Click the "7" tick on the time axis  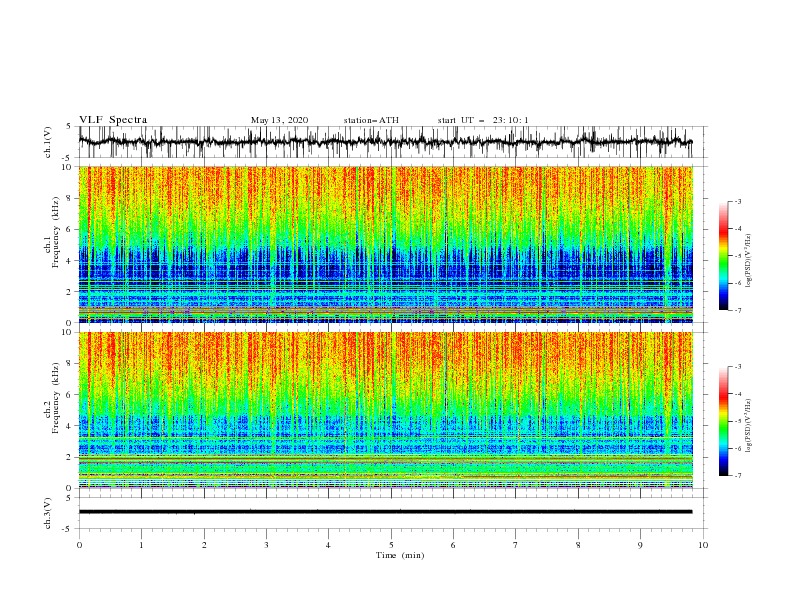516,545
